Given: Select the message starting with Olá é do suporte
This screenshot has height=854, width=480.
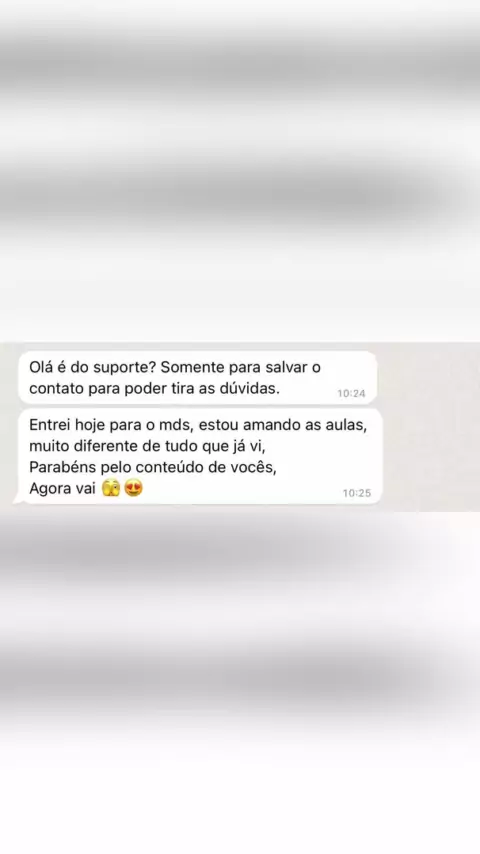Looking at the screenshot, I should tap(197, 378).
